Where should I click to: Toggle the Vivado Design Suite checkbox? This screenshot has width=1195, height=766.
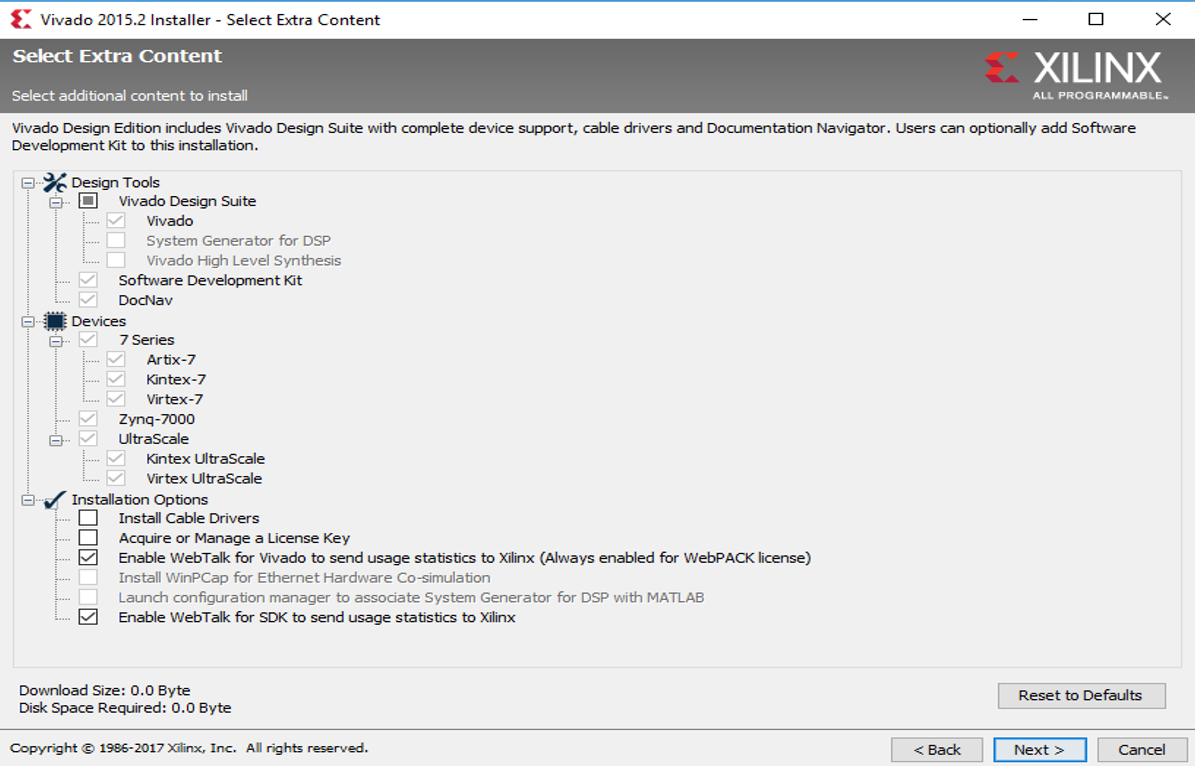[89, 201]
